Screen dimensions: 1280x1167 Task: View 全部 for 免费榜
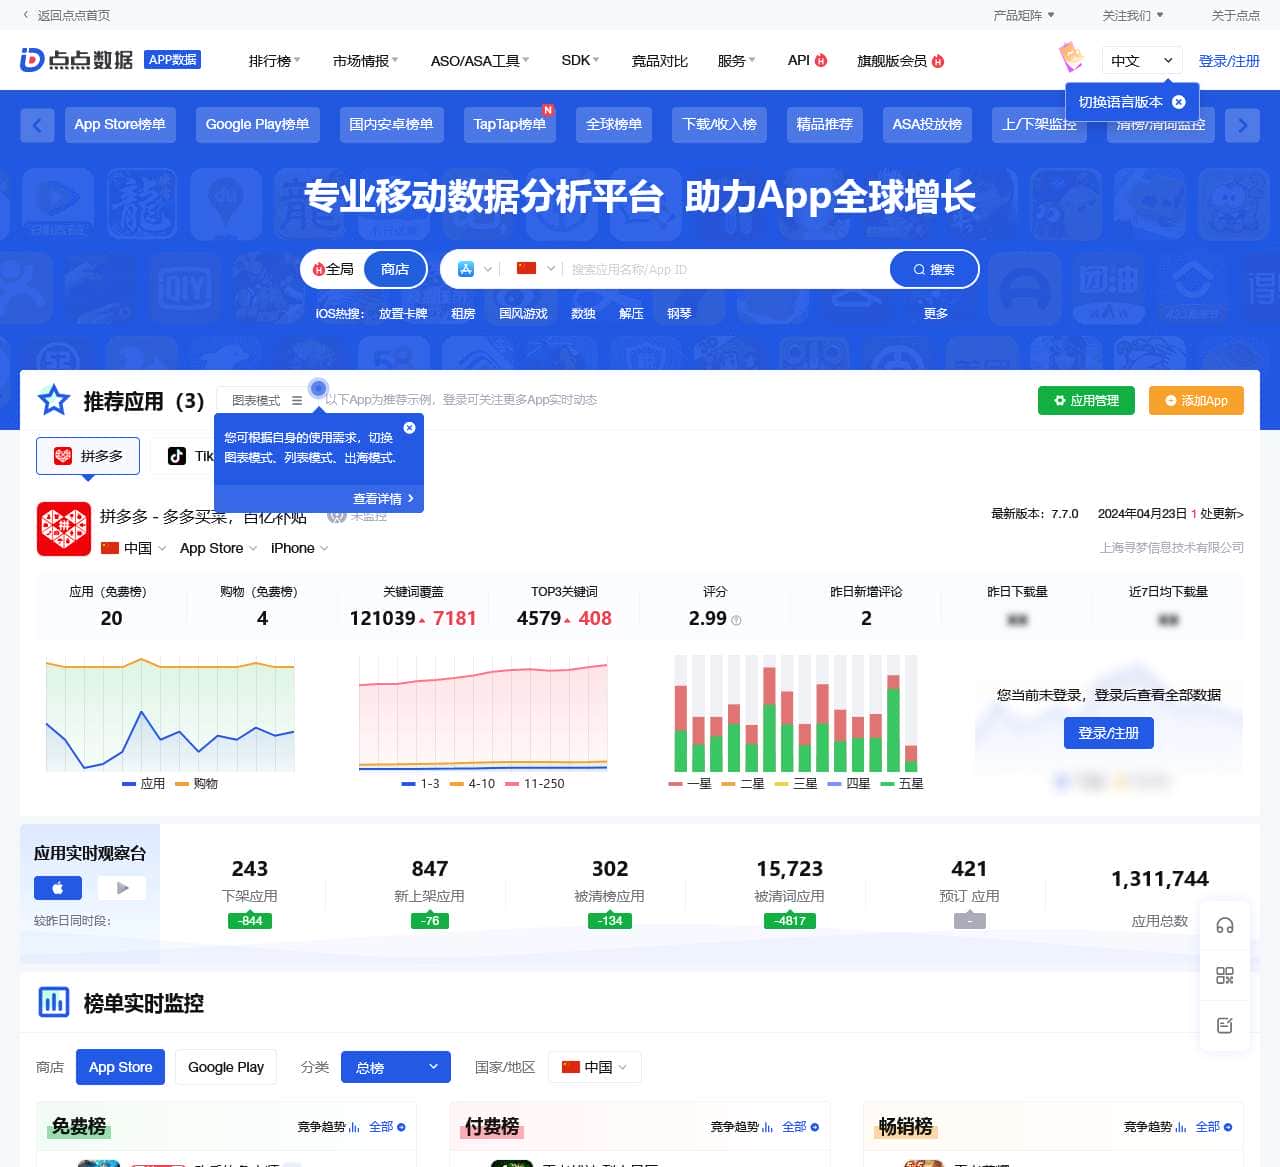[x=387, y=1127]
